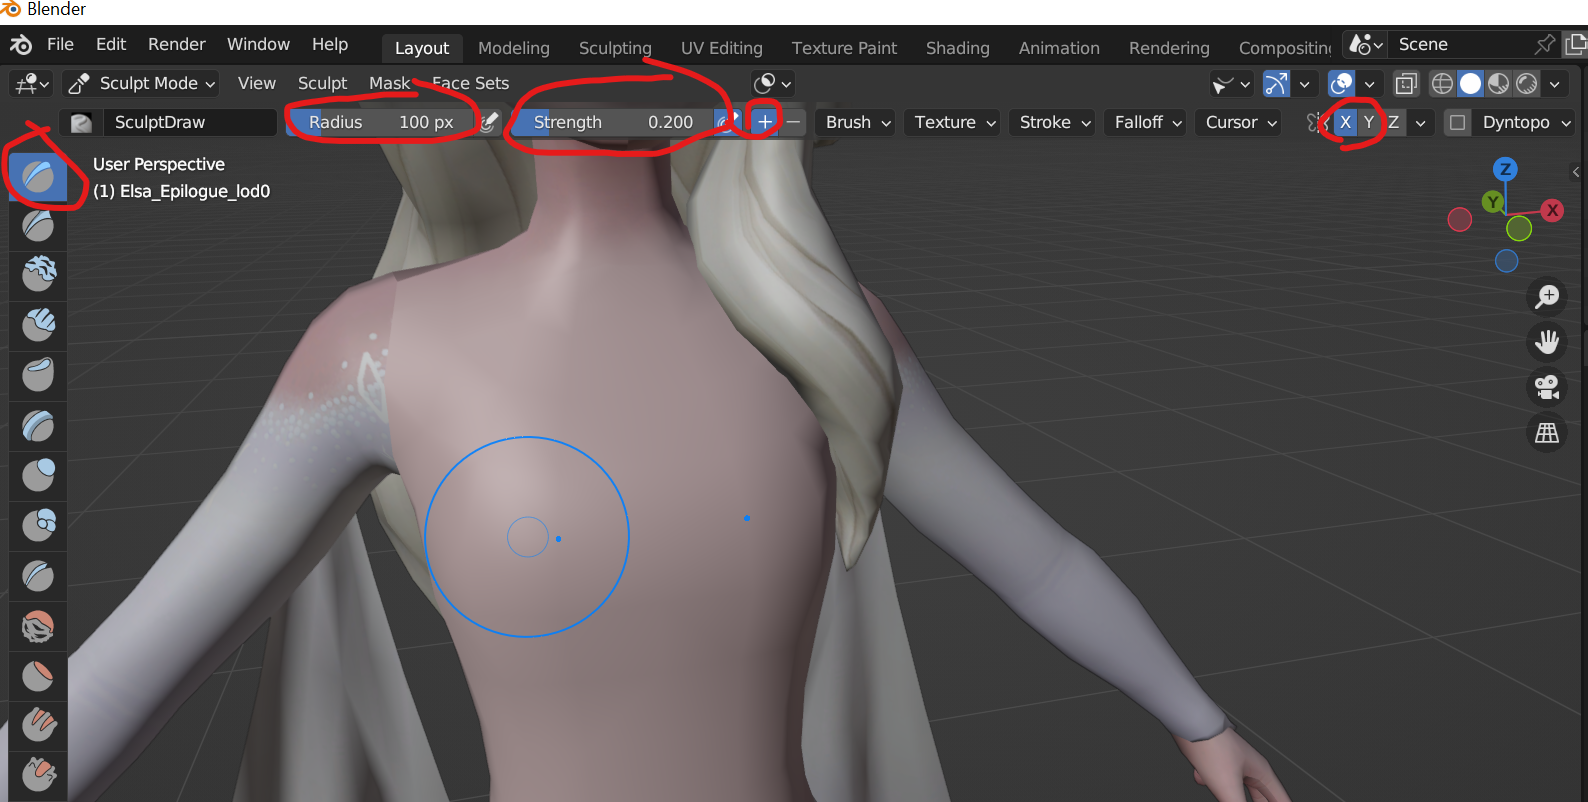The width and height of the screenshot is (1588, 802).
Task: Open object types visibility dropdown
Action: tap(1231, 84)
